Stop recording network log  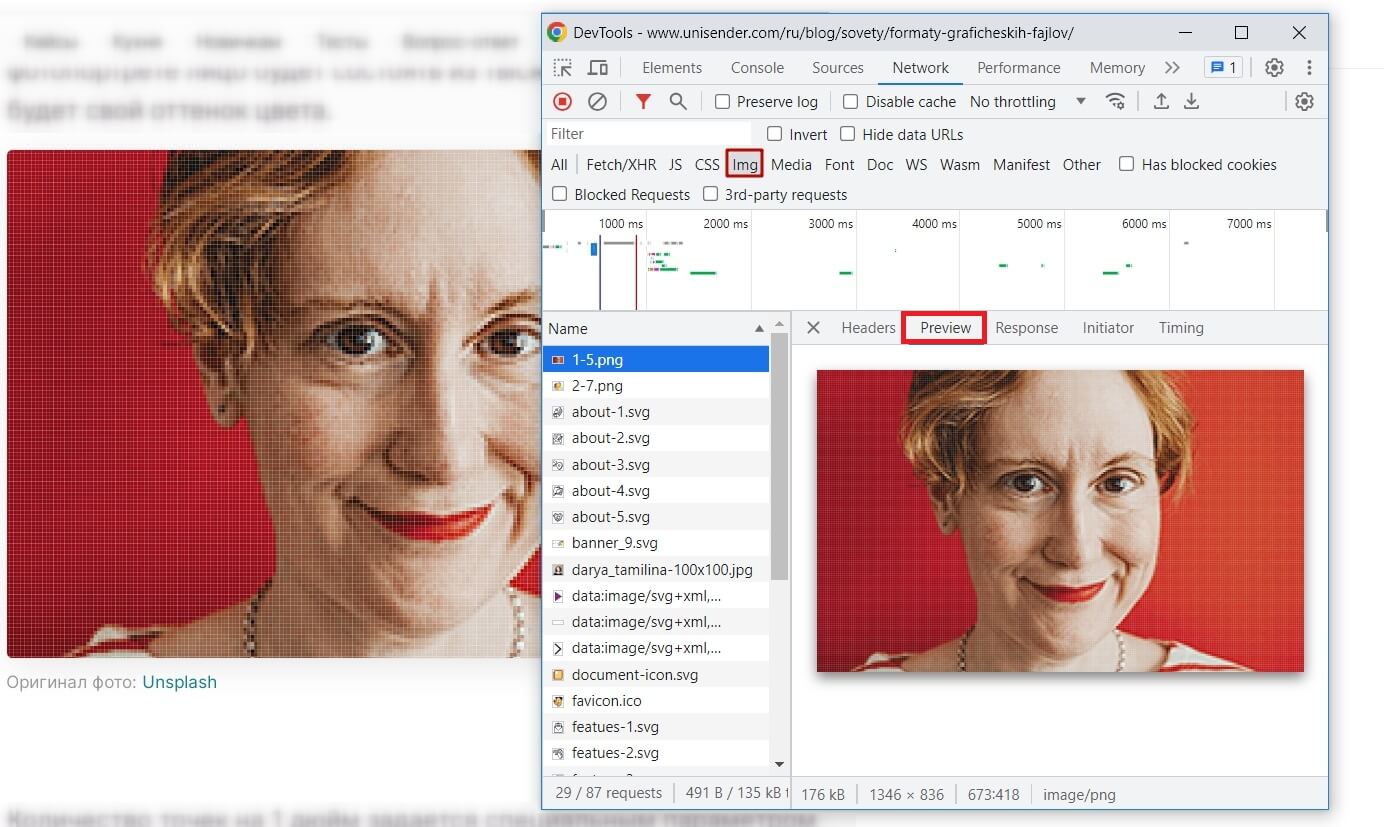tap(563, 101)
